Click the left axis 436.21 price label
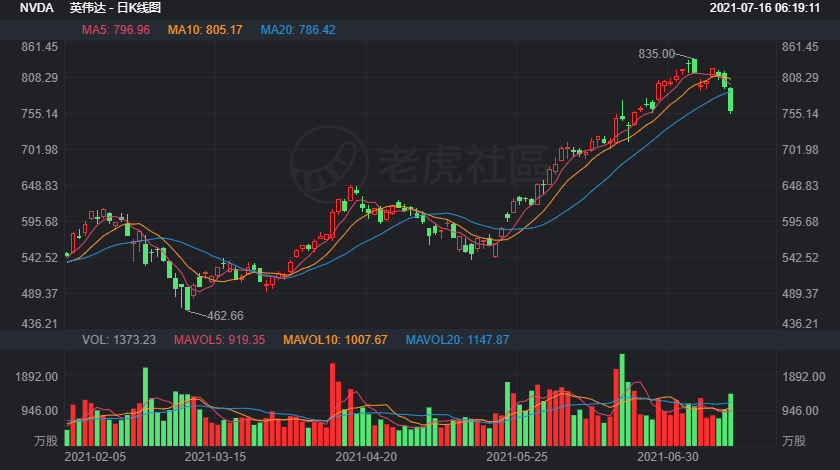840x470 pixels. [x=40, y=323]
